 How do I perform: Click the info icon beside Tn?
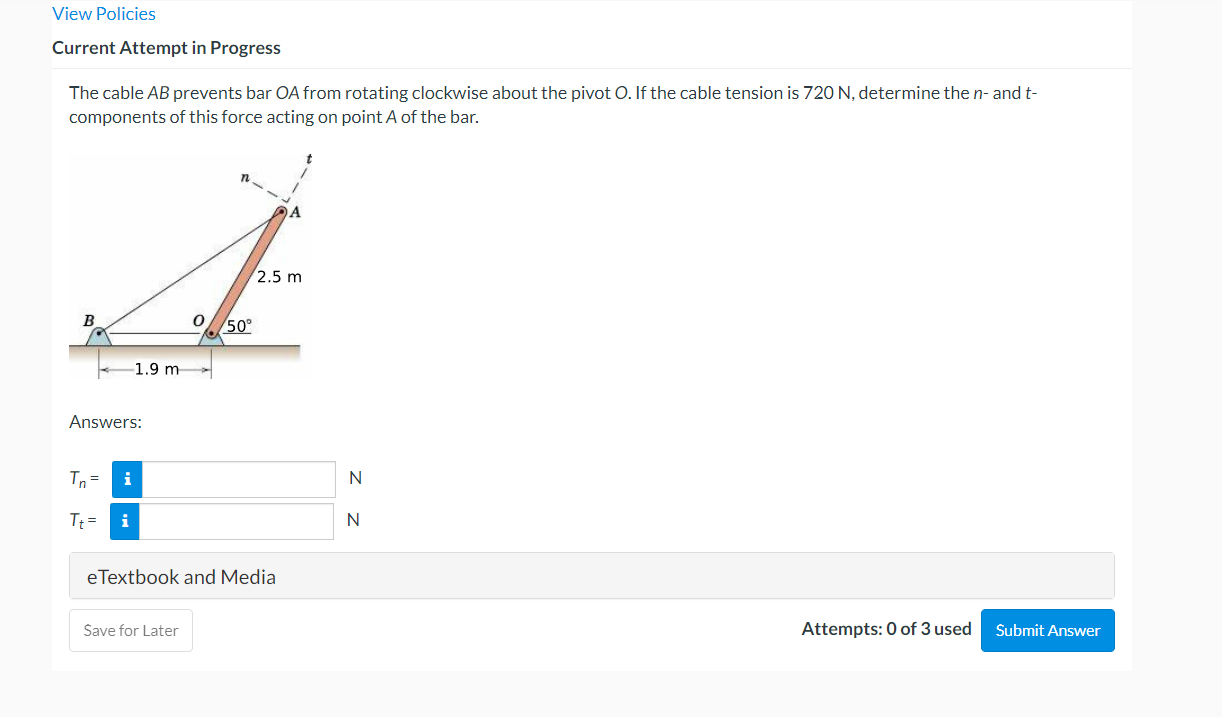(x=126, y=479)
